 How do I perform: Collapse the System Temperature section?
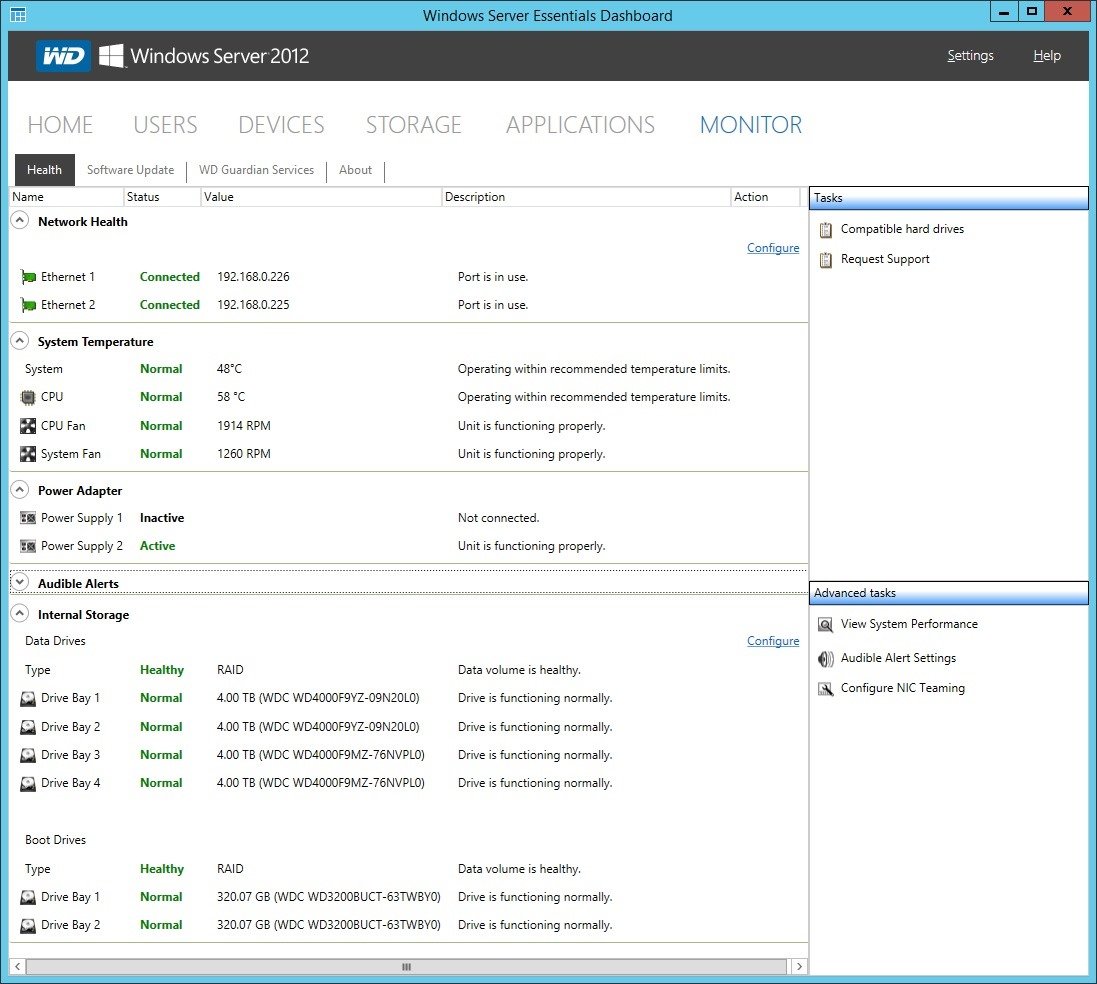(20, 341)
